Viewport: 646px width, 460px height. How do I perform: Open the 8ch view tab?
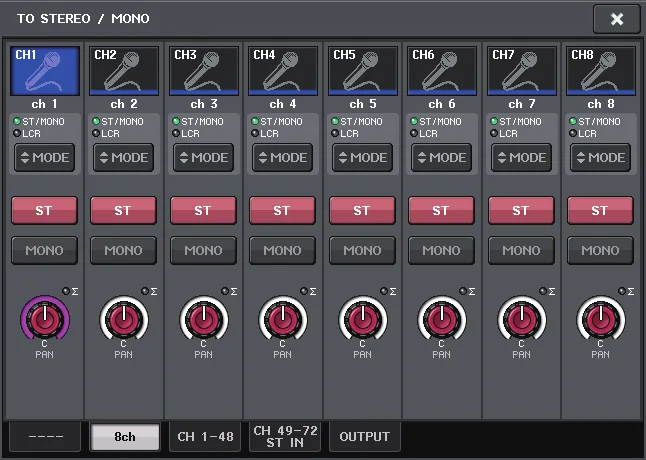click(125, 437)
